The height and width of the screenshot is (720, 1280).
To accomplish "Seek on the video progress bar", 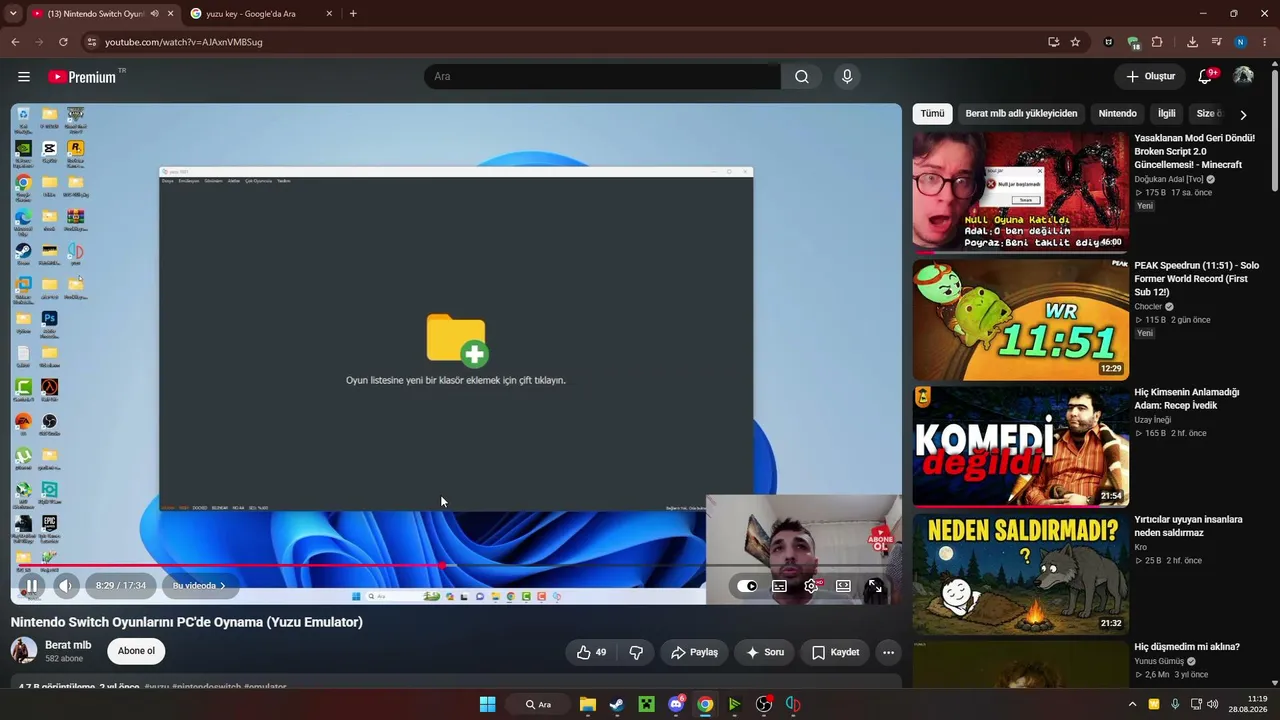I will pos(456,566).
